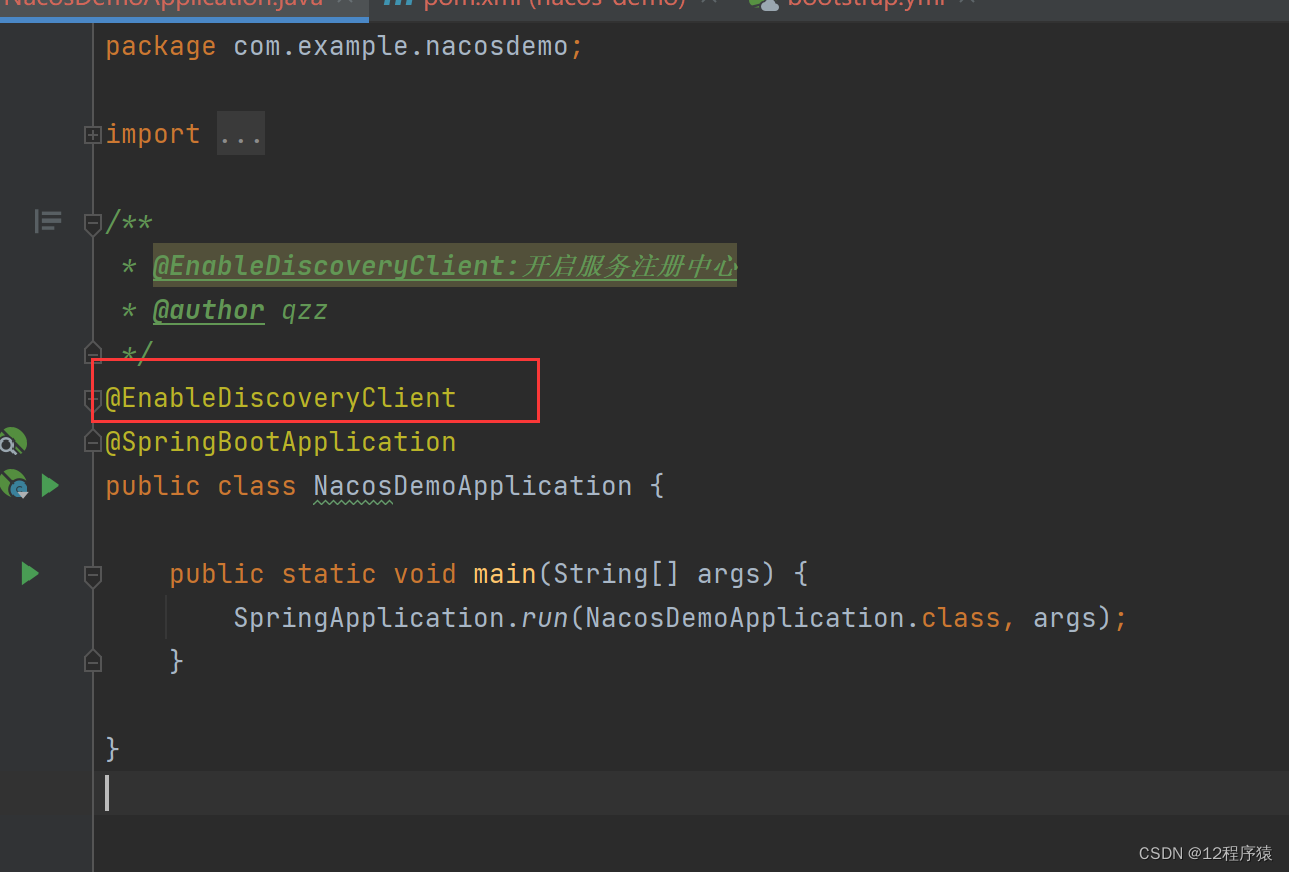1289x872 pixels.
Task: Collapse the main method at its signature fold marker
Action: (x=92, y=575)
